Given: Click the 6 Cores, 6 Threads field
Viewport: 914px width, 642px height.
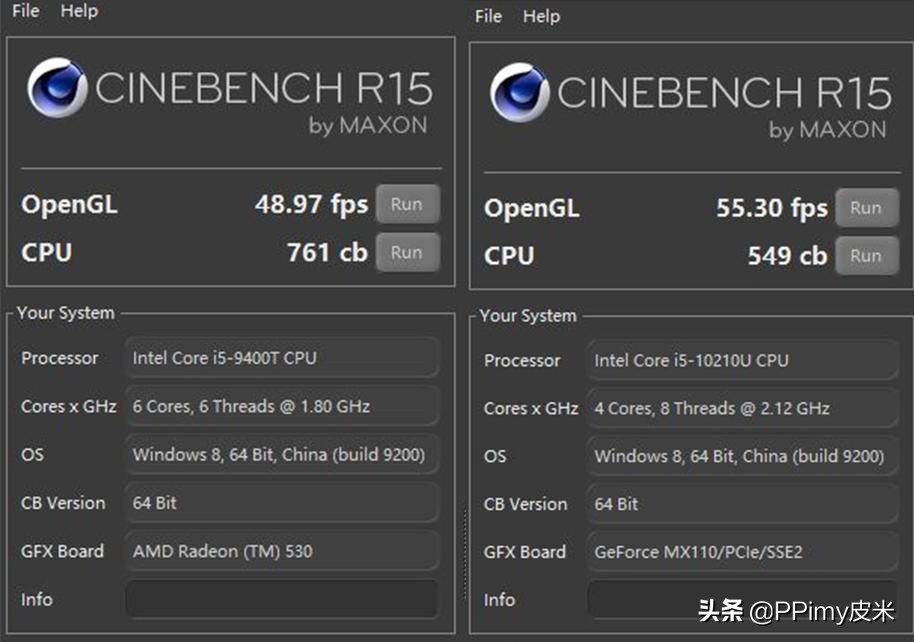Looking at the screenshot, I should (x=281, y=406).
